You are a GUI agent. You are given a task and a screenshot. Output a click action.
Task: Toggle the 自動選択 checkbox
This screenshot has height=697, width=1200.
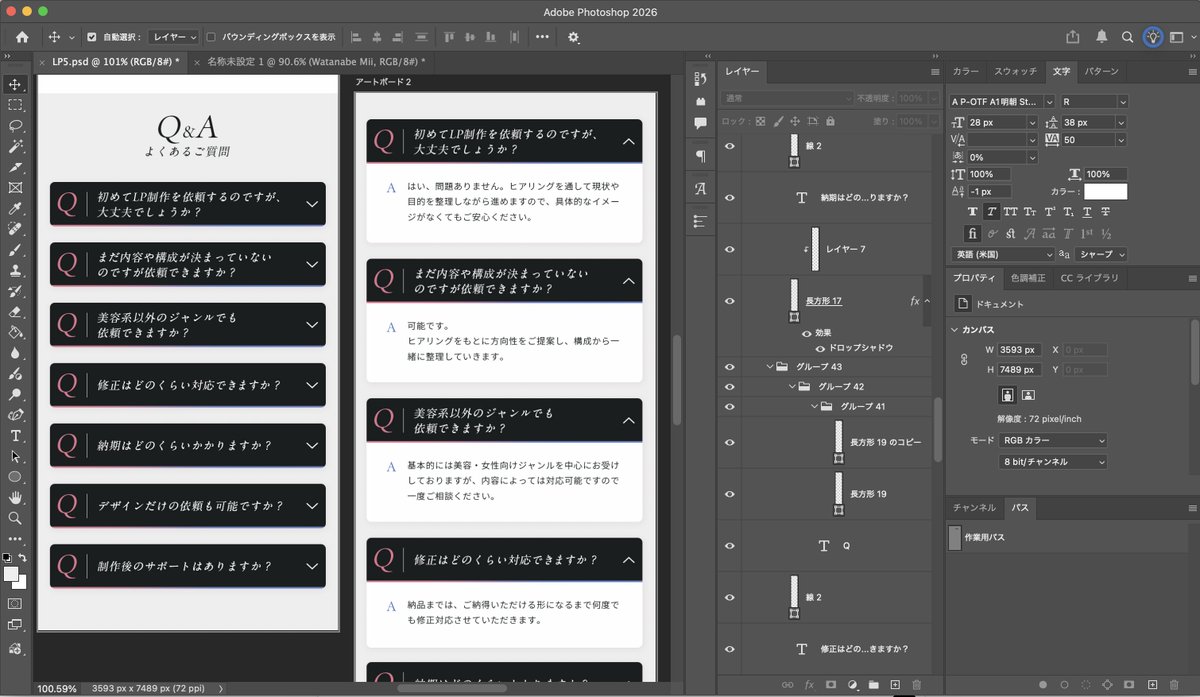[x=92, y=37]
